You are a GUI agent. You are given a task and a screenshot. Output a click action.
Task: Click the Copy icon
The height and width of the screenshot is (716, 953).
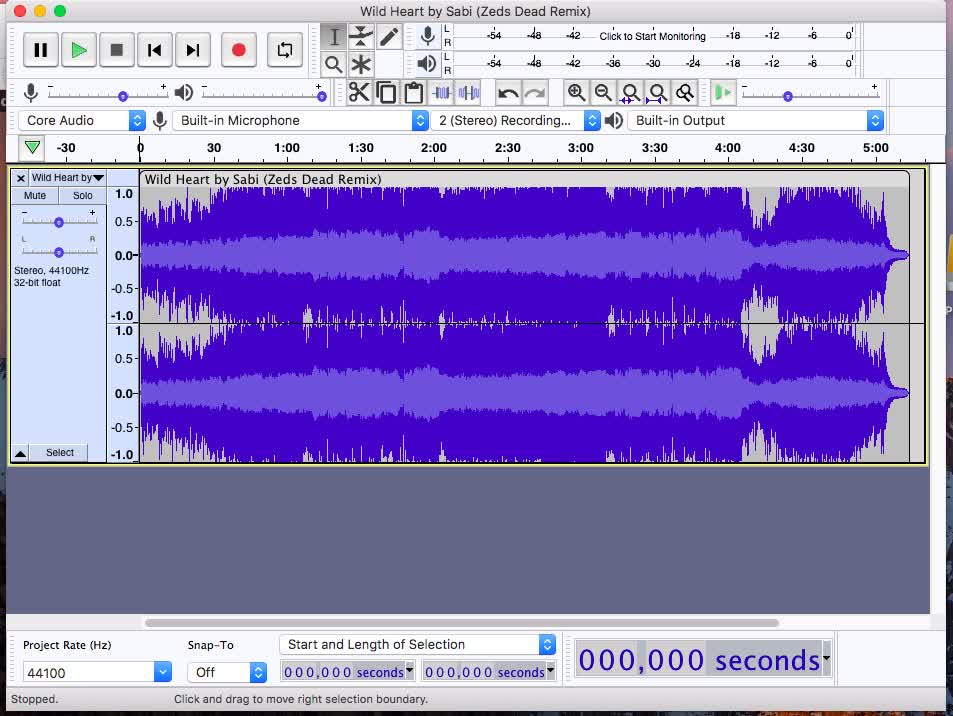(386, 93)
